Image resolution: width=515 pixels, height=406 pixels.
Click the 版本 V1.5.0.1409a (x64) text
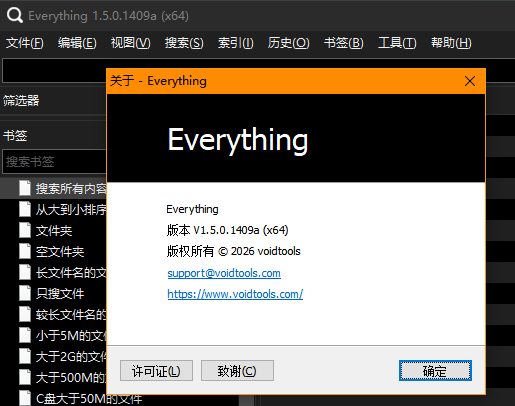(228, 230)
